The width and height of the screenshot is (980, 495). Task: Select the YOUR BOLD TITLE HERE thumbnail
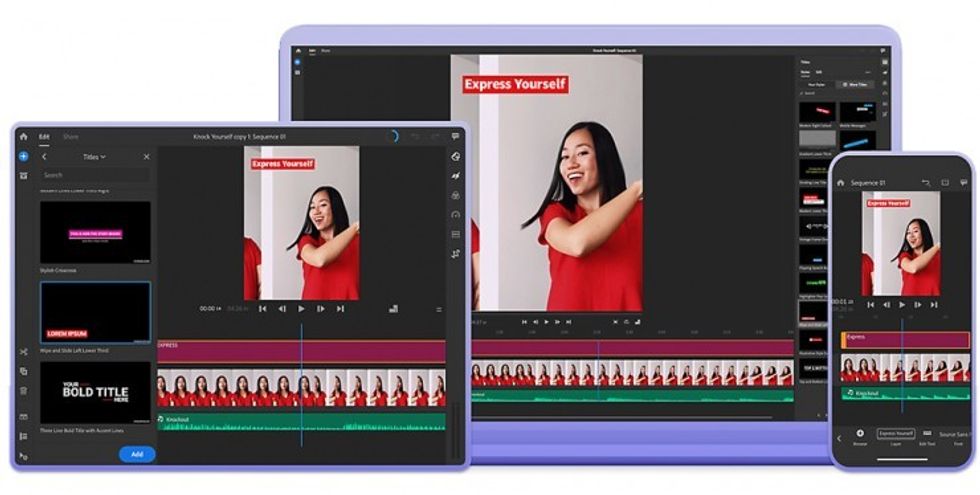(95, 392)
